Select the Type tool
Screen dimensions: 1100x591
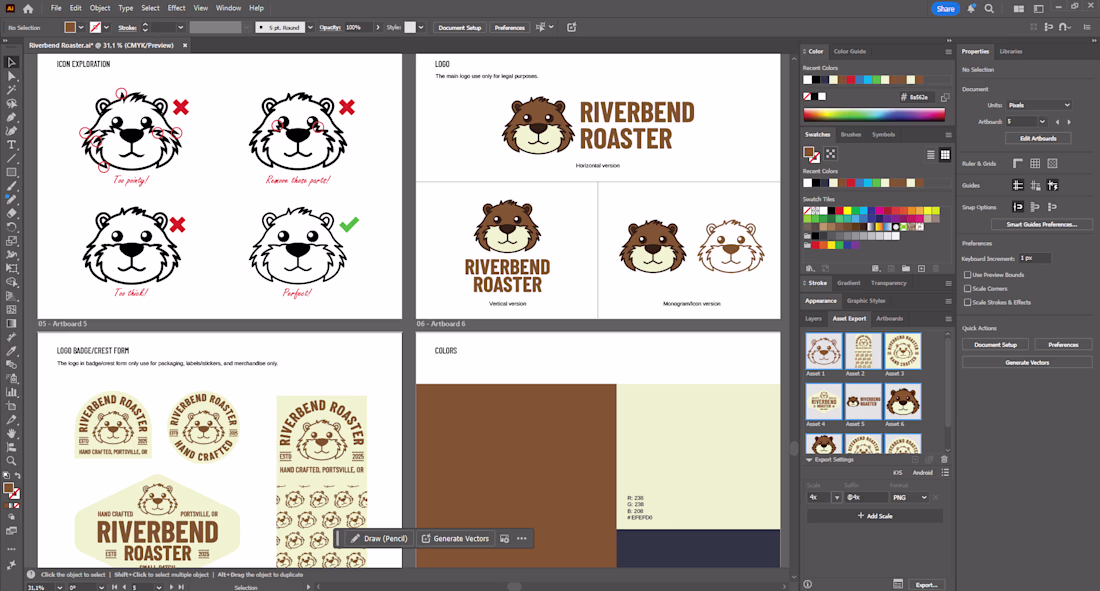click(x=12, y=145)
